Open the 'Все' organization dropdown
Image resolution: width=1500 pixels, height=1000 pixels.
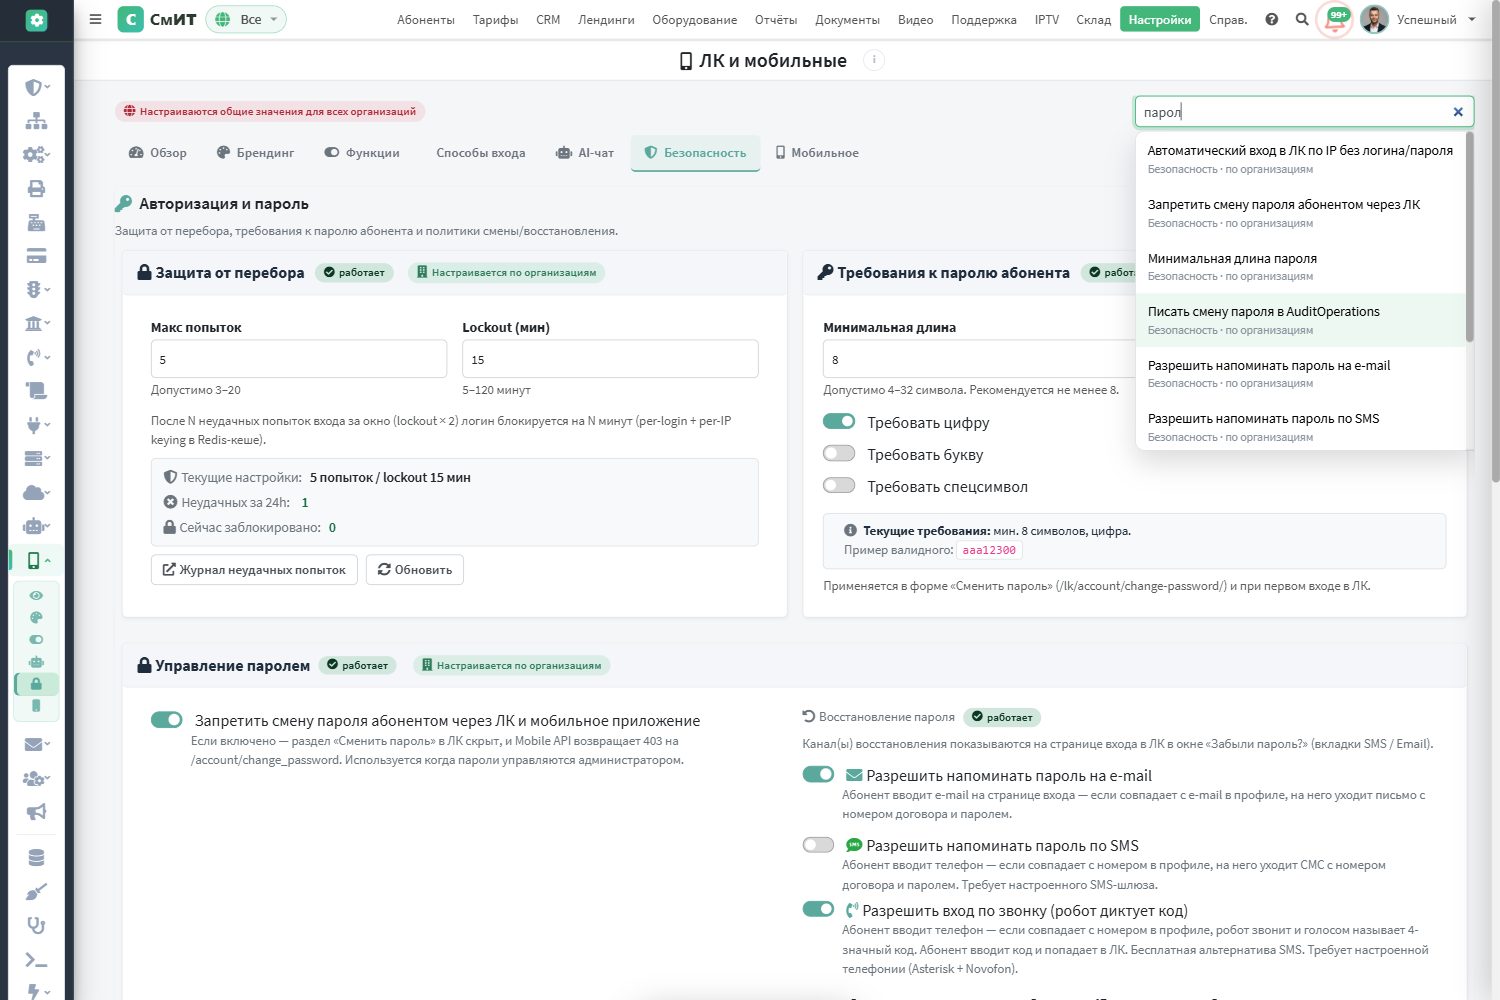pos(246,19)
